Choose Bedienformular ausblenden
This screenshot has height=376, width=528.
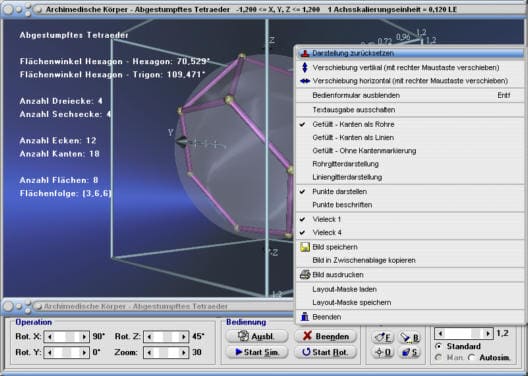point(410,95)
